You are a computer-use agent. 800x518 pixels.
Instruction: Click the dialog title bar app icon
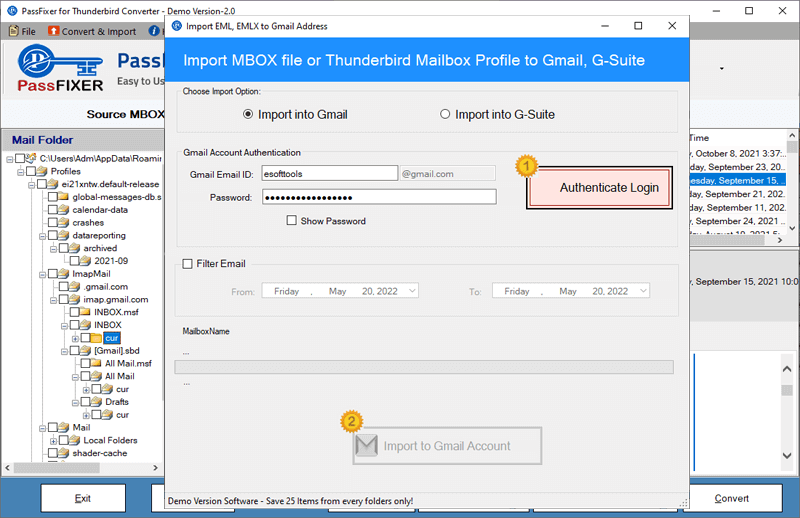(177, 26)
